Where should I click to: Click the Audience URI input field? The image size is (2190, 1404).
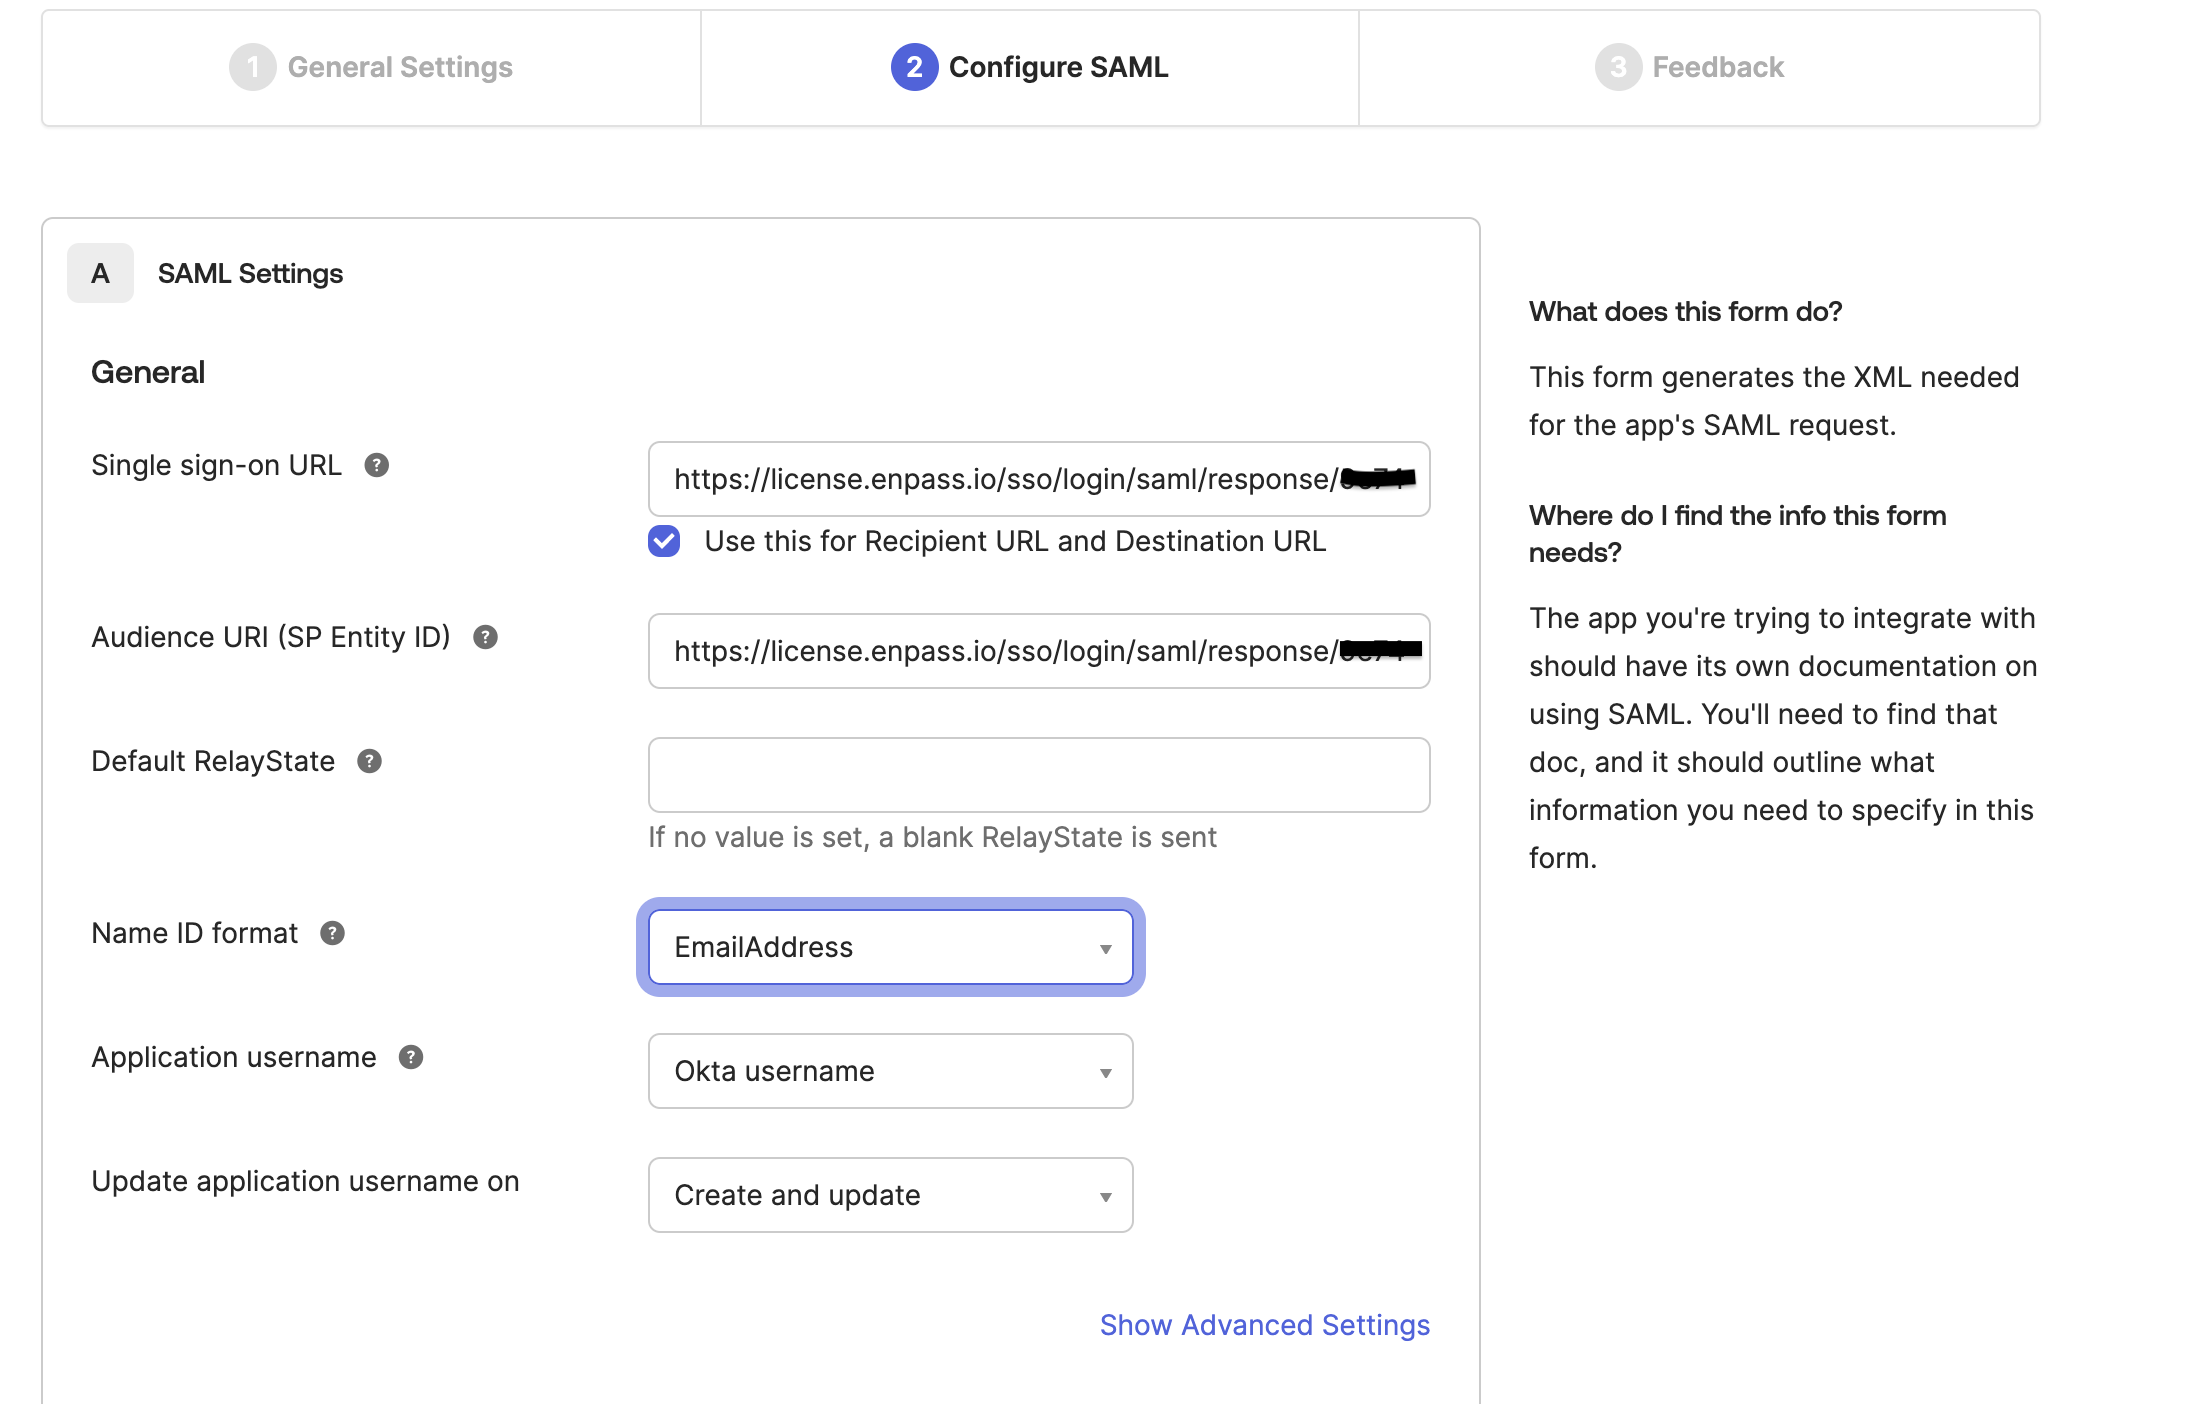click(1039, 651)
